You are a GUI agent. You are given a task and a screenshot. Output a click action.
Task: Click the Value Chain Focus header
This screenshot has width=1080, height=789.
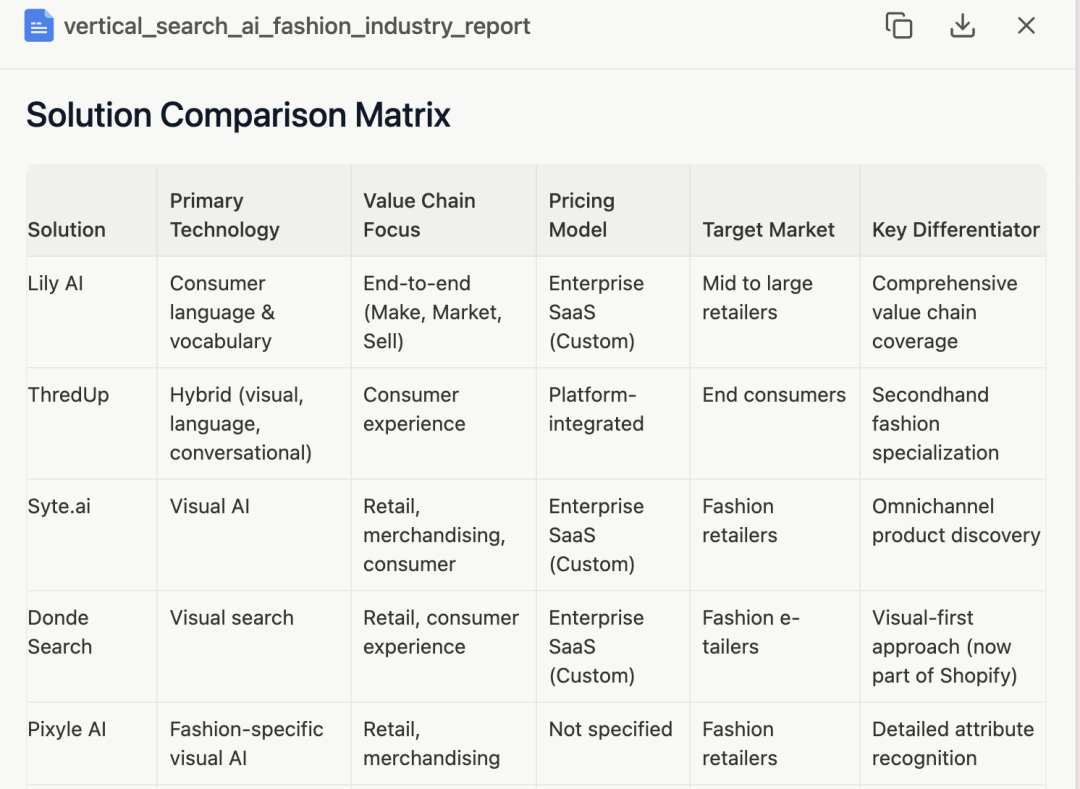pos(419,215)
